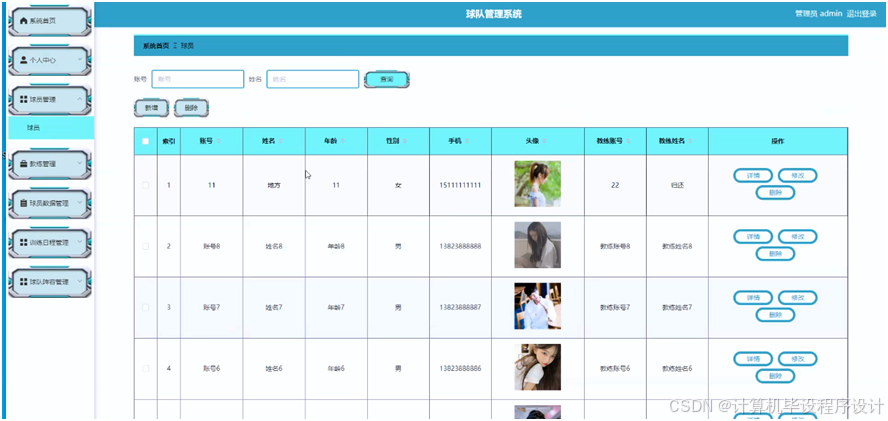Sort the table by 教练账号 column arrows
888x421 pixels.
coord(627,141)
